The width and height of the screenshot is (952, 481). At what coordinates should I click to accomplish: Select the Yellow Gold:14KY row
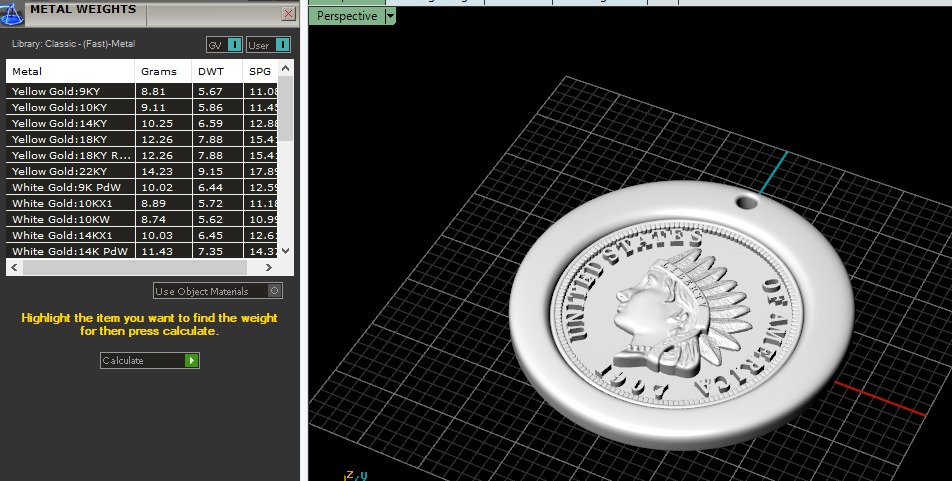pos(142,123)
